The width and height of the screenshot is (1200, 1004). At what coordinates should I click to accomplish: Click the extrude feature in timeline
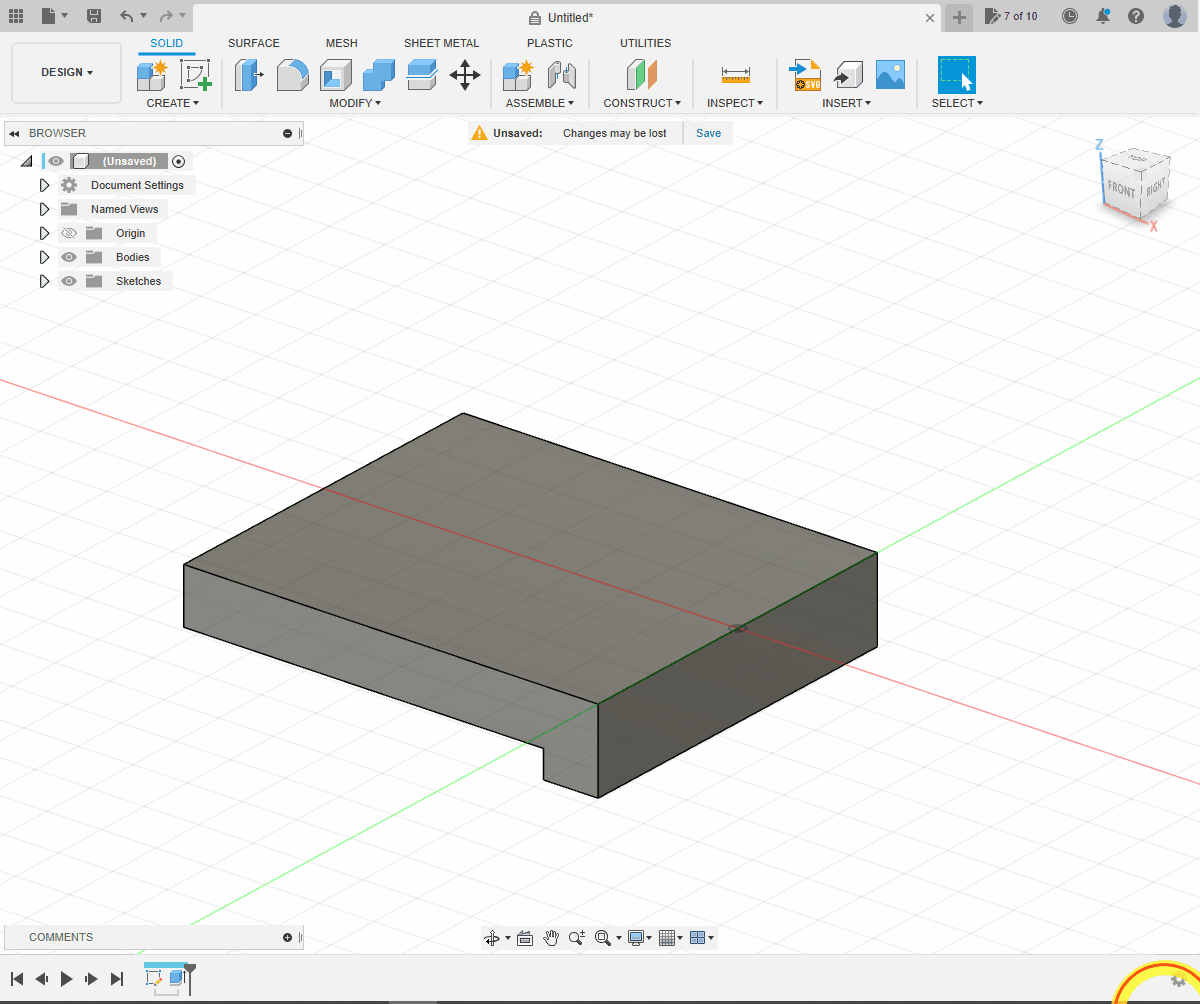[177, 978]
